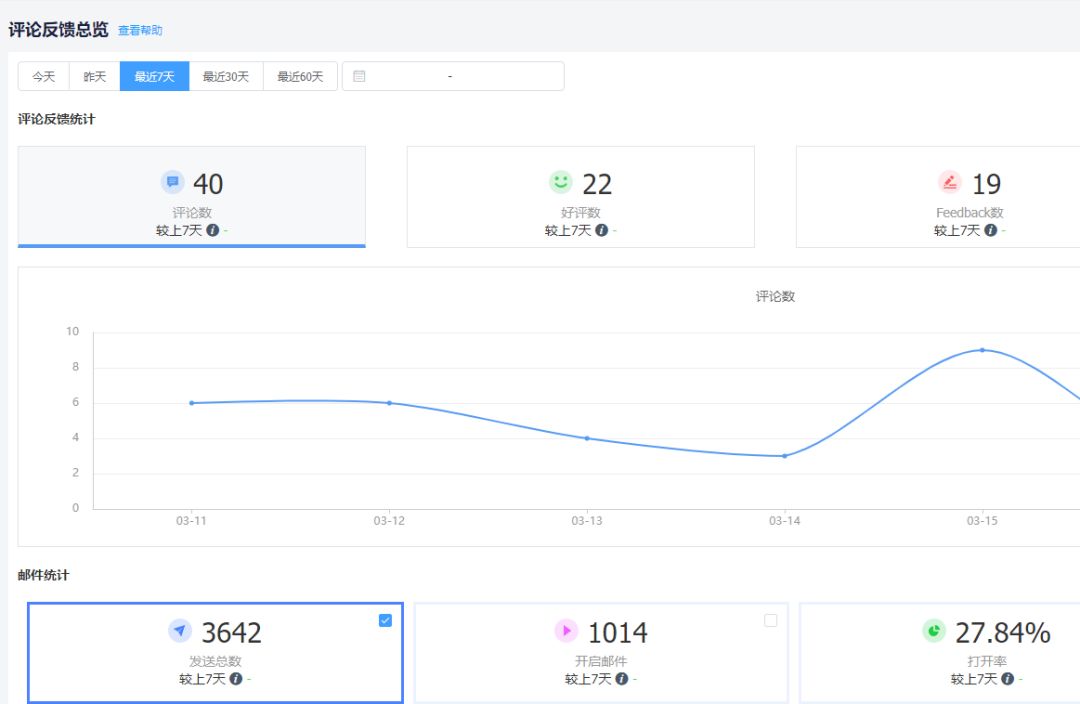Click the red Feedback pencil icon
The width and height of the screenshot is (1080, 704).
pyautogui.click(x=949, y=182)
